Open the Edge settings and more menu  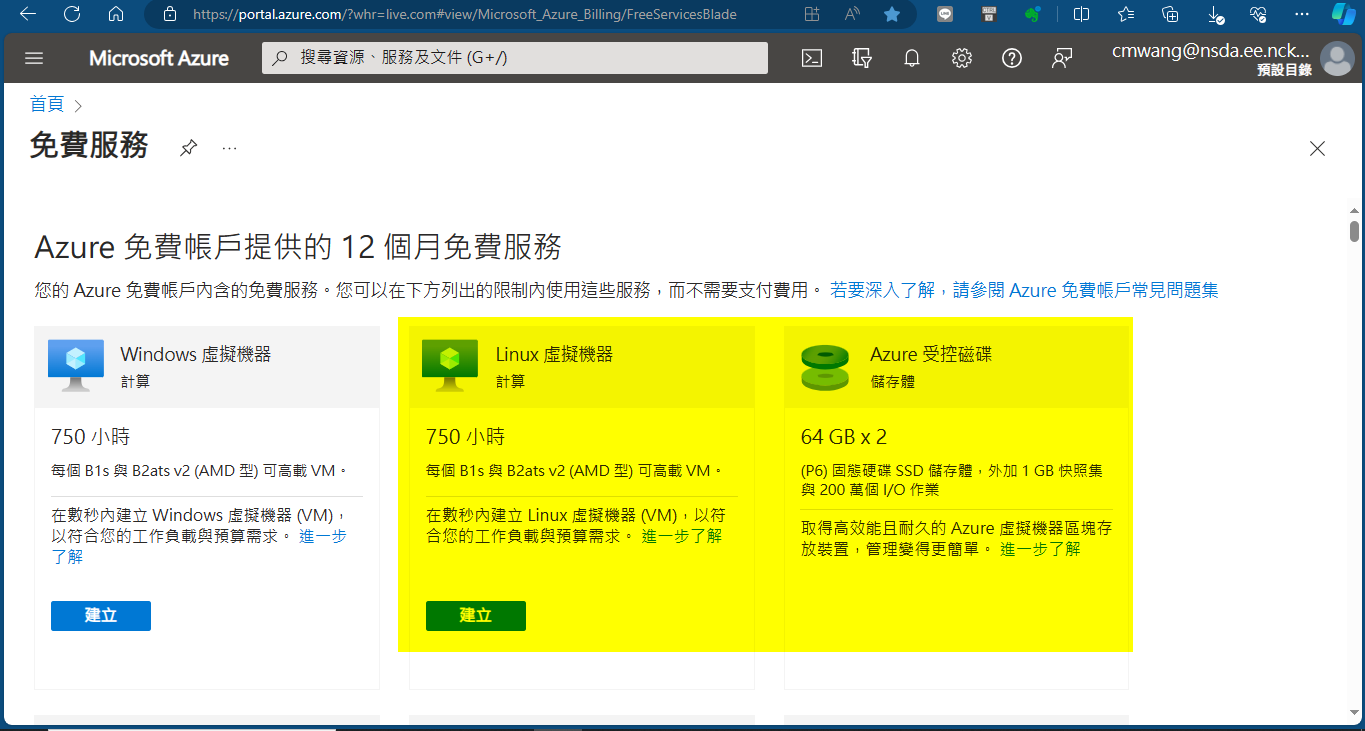pos(1301,14)
